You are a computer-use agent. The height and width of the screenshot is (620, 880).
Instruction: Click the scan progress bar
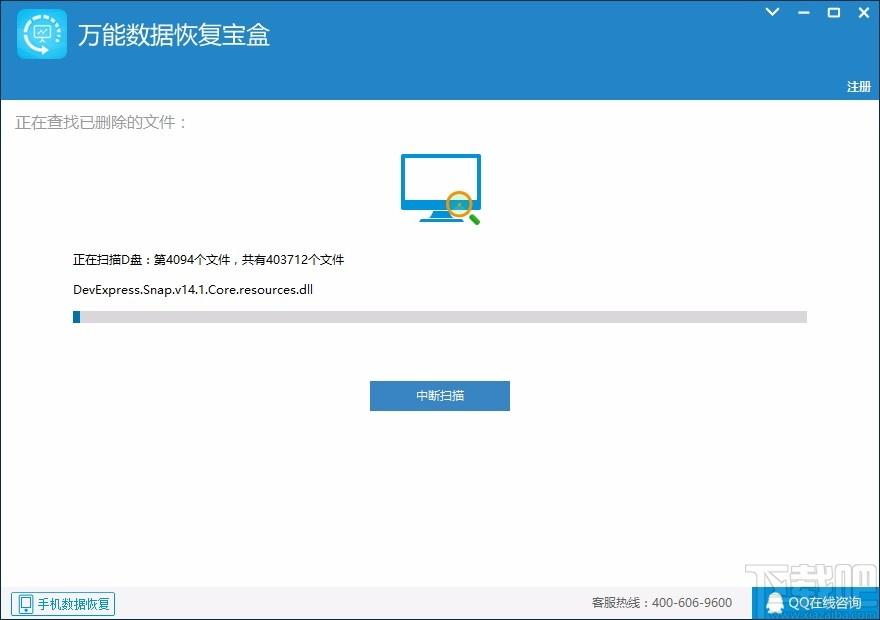tap(440, 317)
